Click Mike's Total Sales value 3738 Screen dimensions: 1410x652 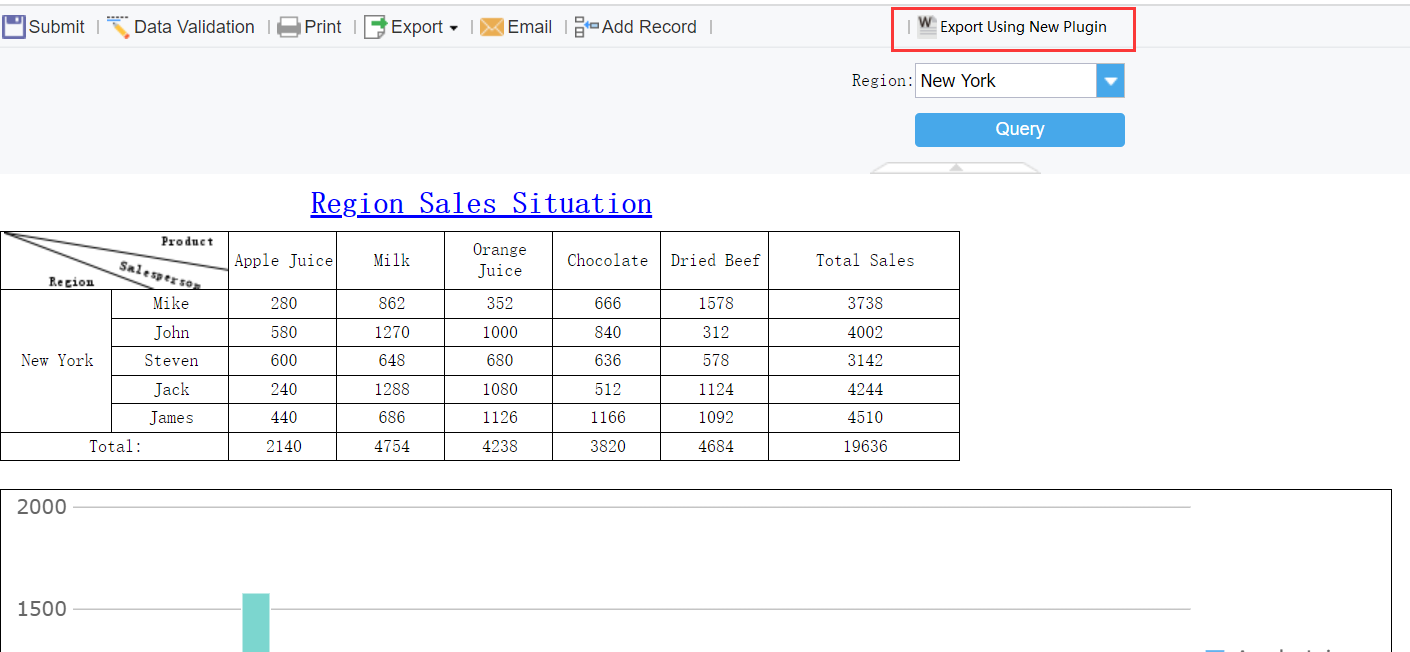pyautogui.click(x=864, y=304)
